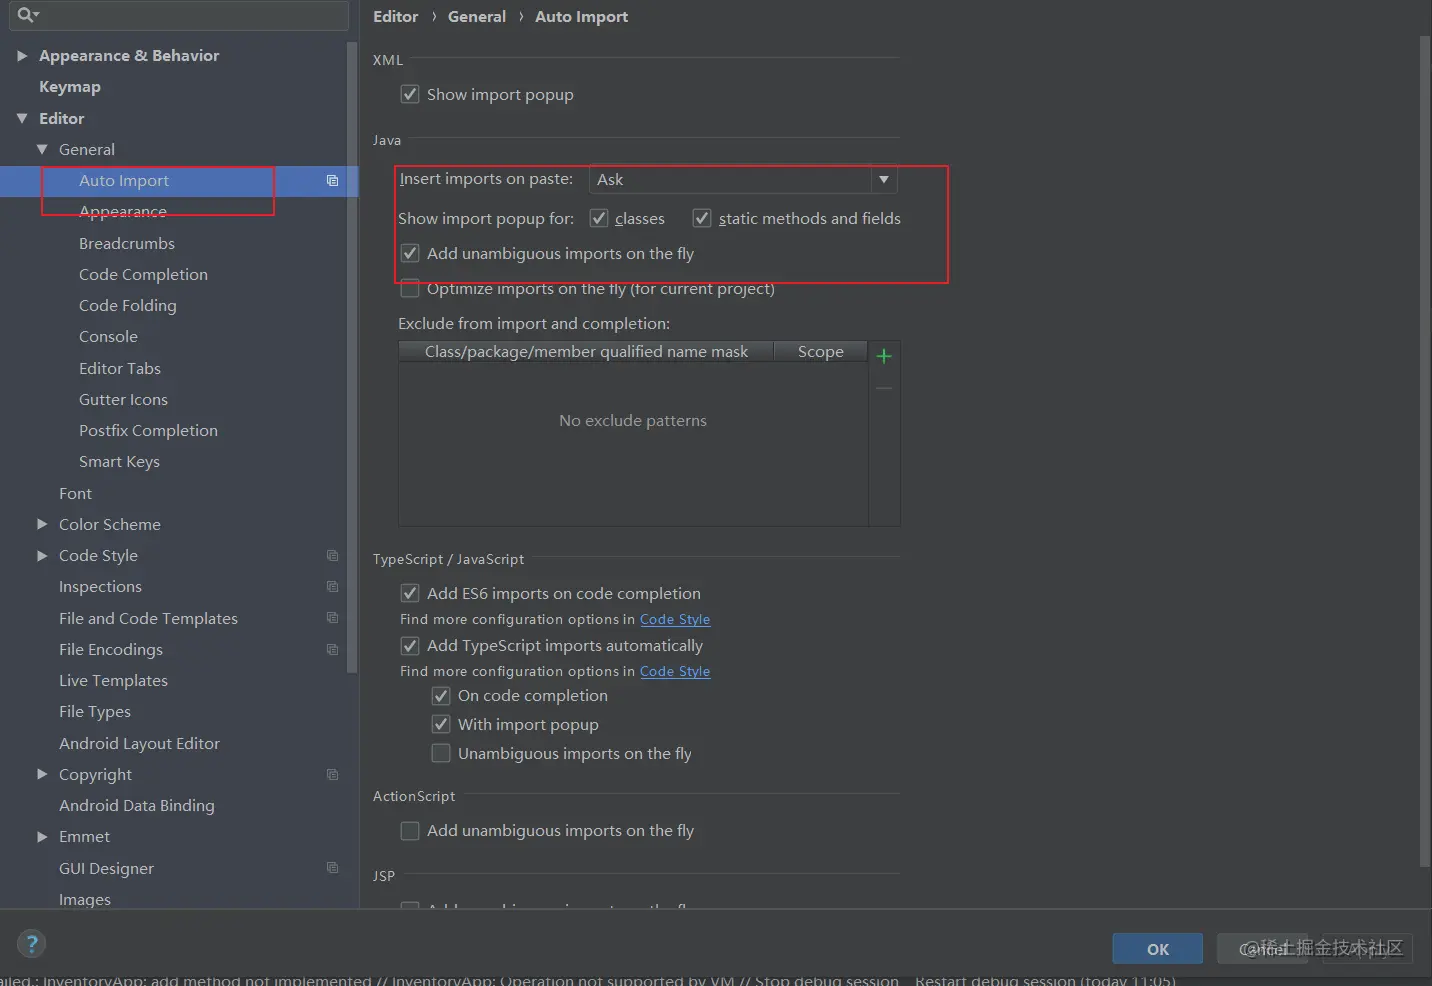1432x986 pixels.
Task: Collapse the Editor section arrow
Action: click(22, 118)
